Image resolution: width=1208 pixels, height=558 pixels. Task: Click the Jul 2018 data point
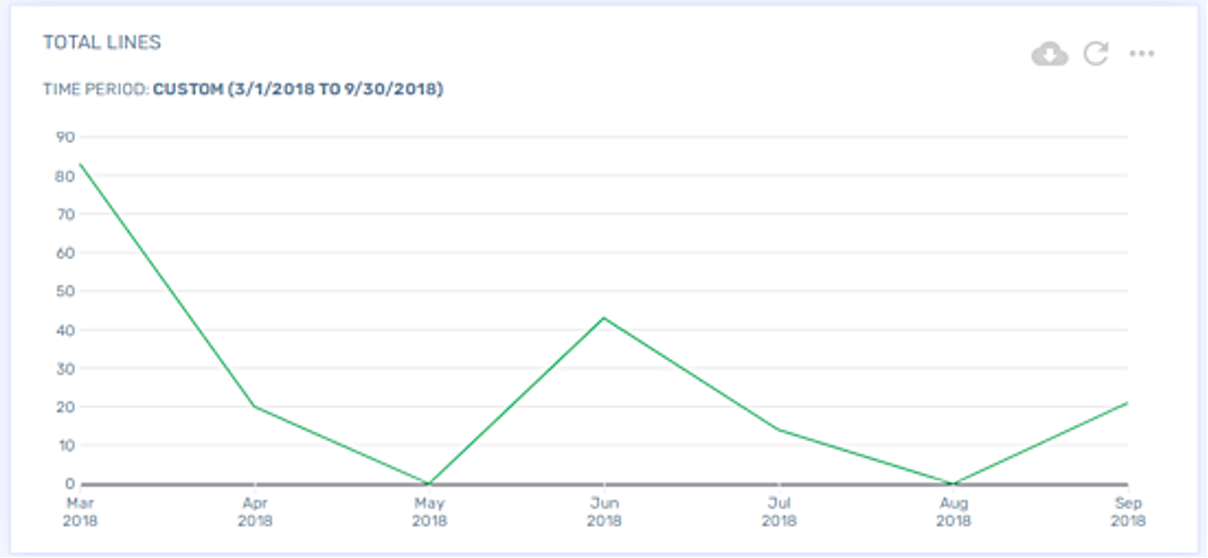[x=778, y=430]
